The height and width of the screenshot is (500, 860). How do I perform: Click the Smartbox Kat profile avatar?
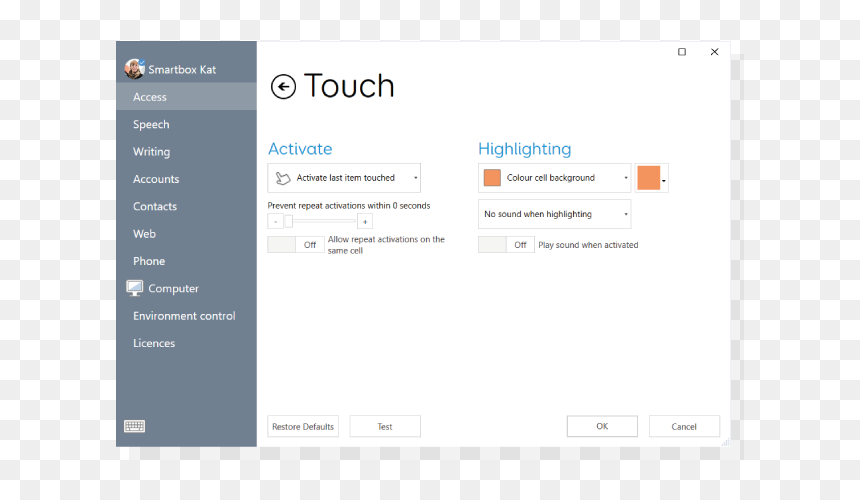click(x=134, y=69)
